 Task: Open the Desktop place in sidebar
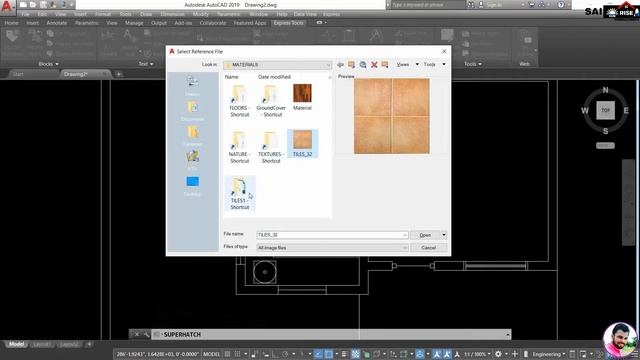[x=193, y=185]
